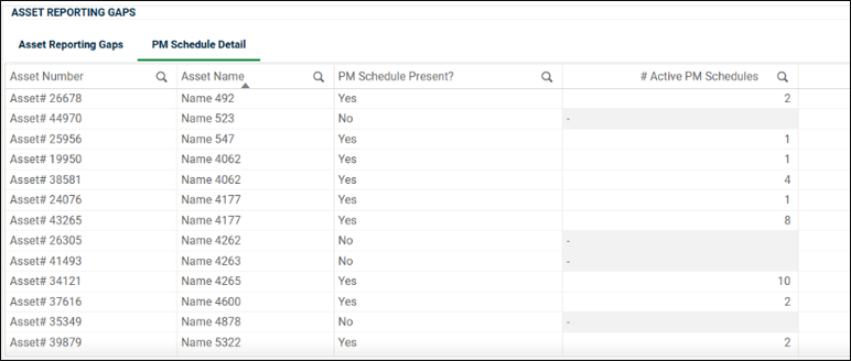Select Name 4878 cell

click(211, 322)
